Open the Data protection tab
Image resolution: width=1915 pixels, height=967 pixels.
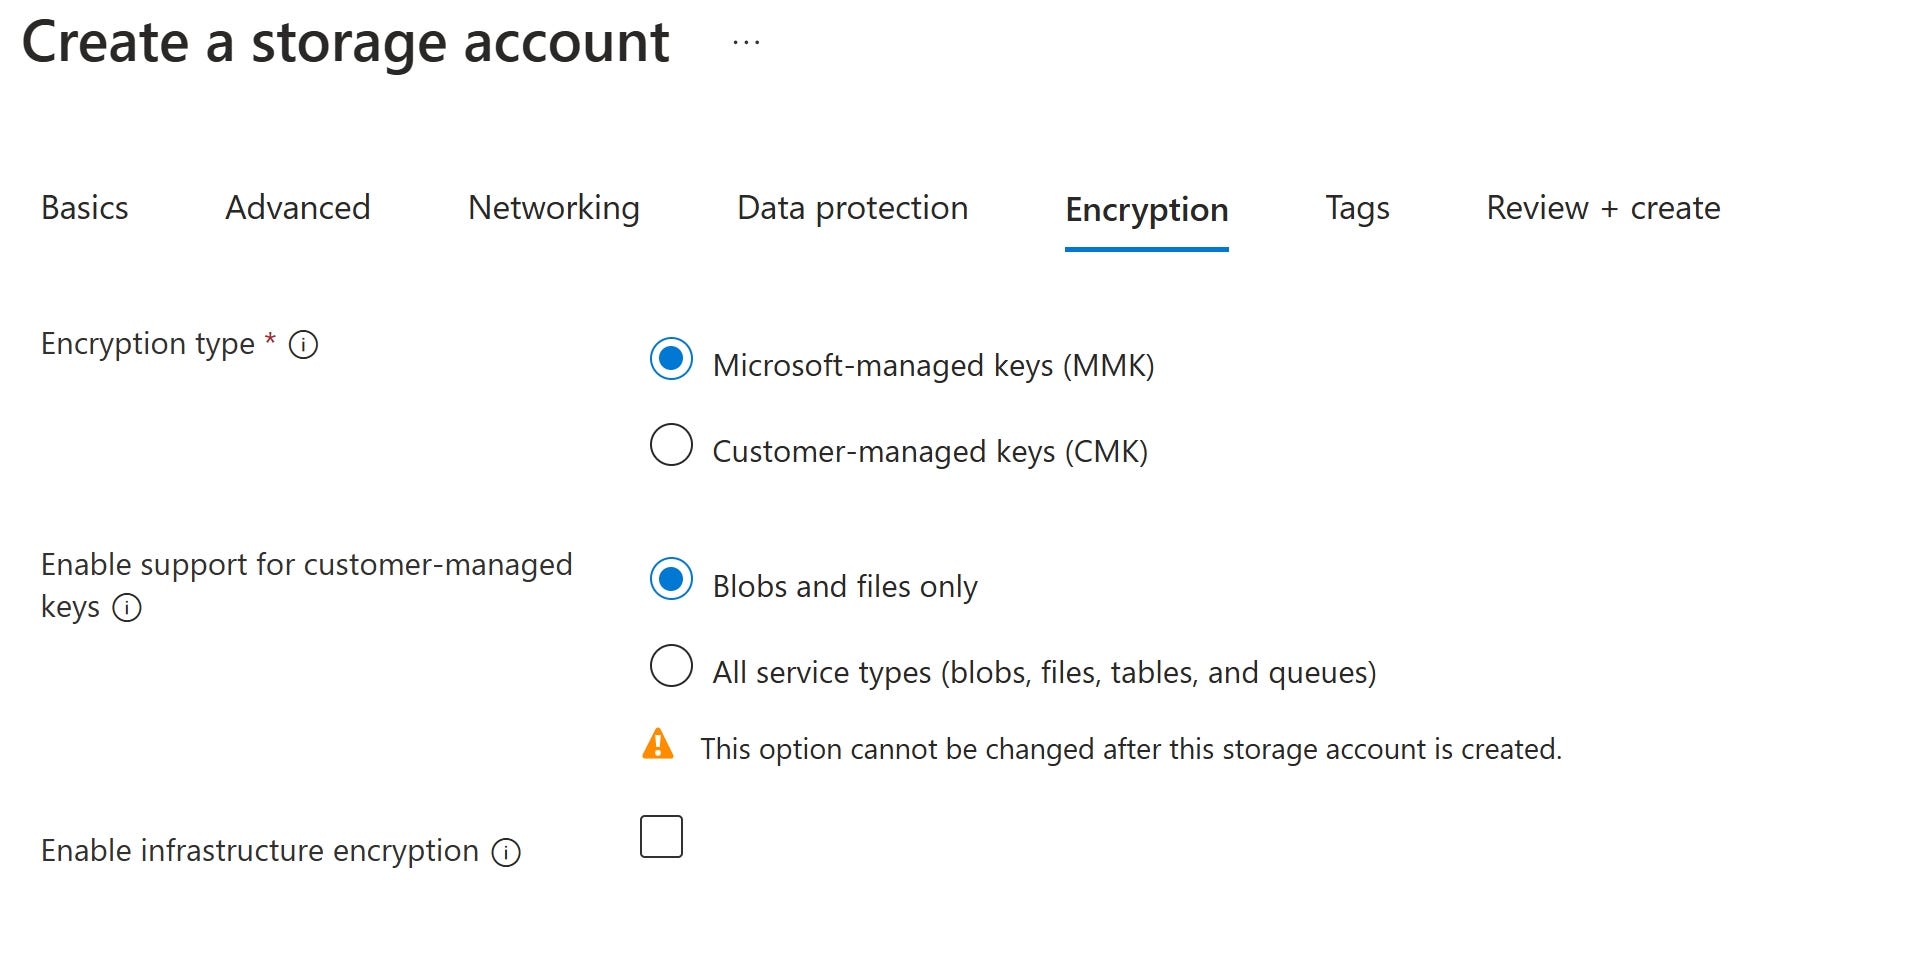point(853,208)
